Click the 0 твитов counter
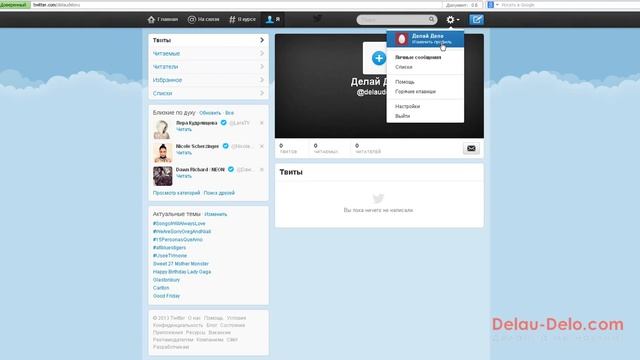This screenshot has width=640, height=360. (x=288, y=149)
